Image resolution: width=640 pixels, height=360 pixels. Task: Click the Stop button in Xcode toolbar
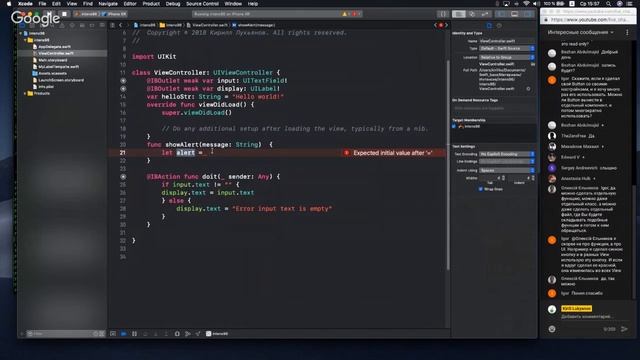point(64,14)
